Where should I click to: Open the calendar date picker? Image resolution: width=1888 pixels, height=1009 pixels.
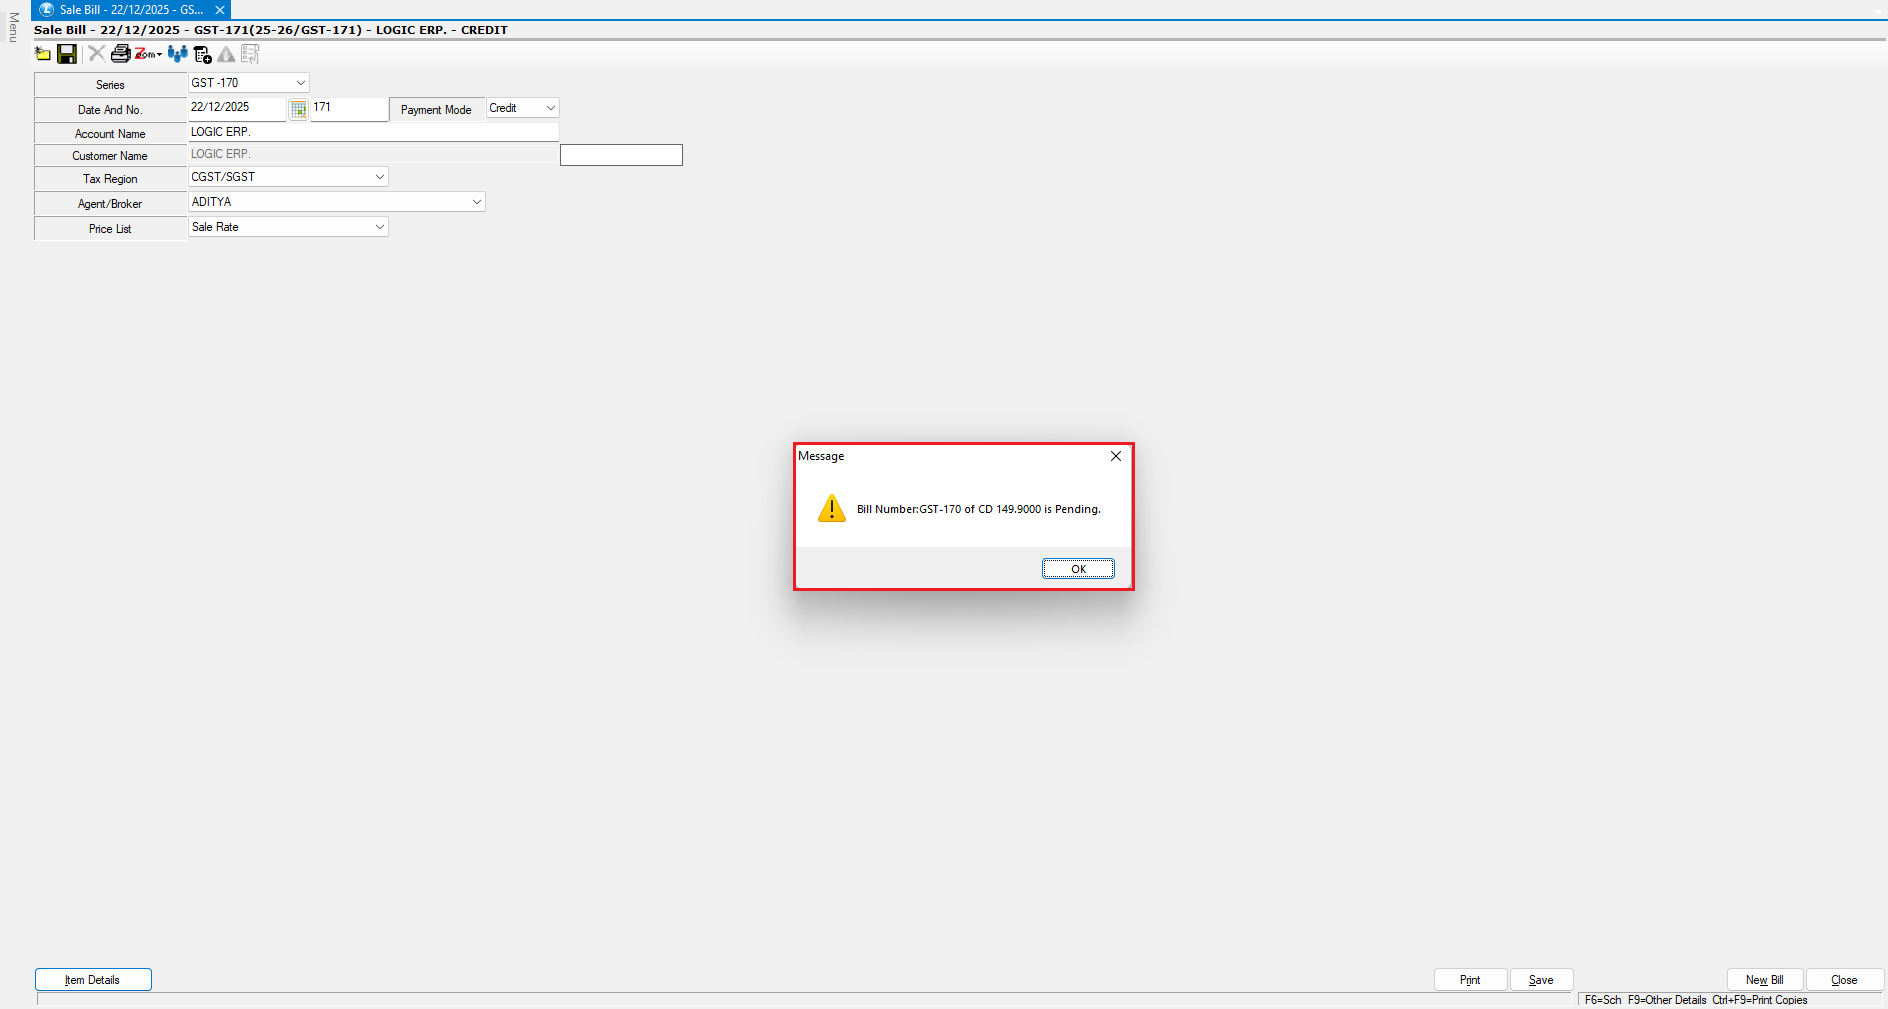(298, 109)
